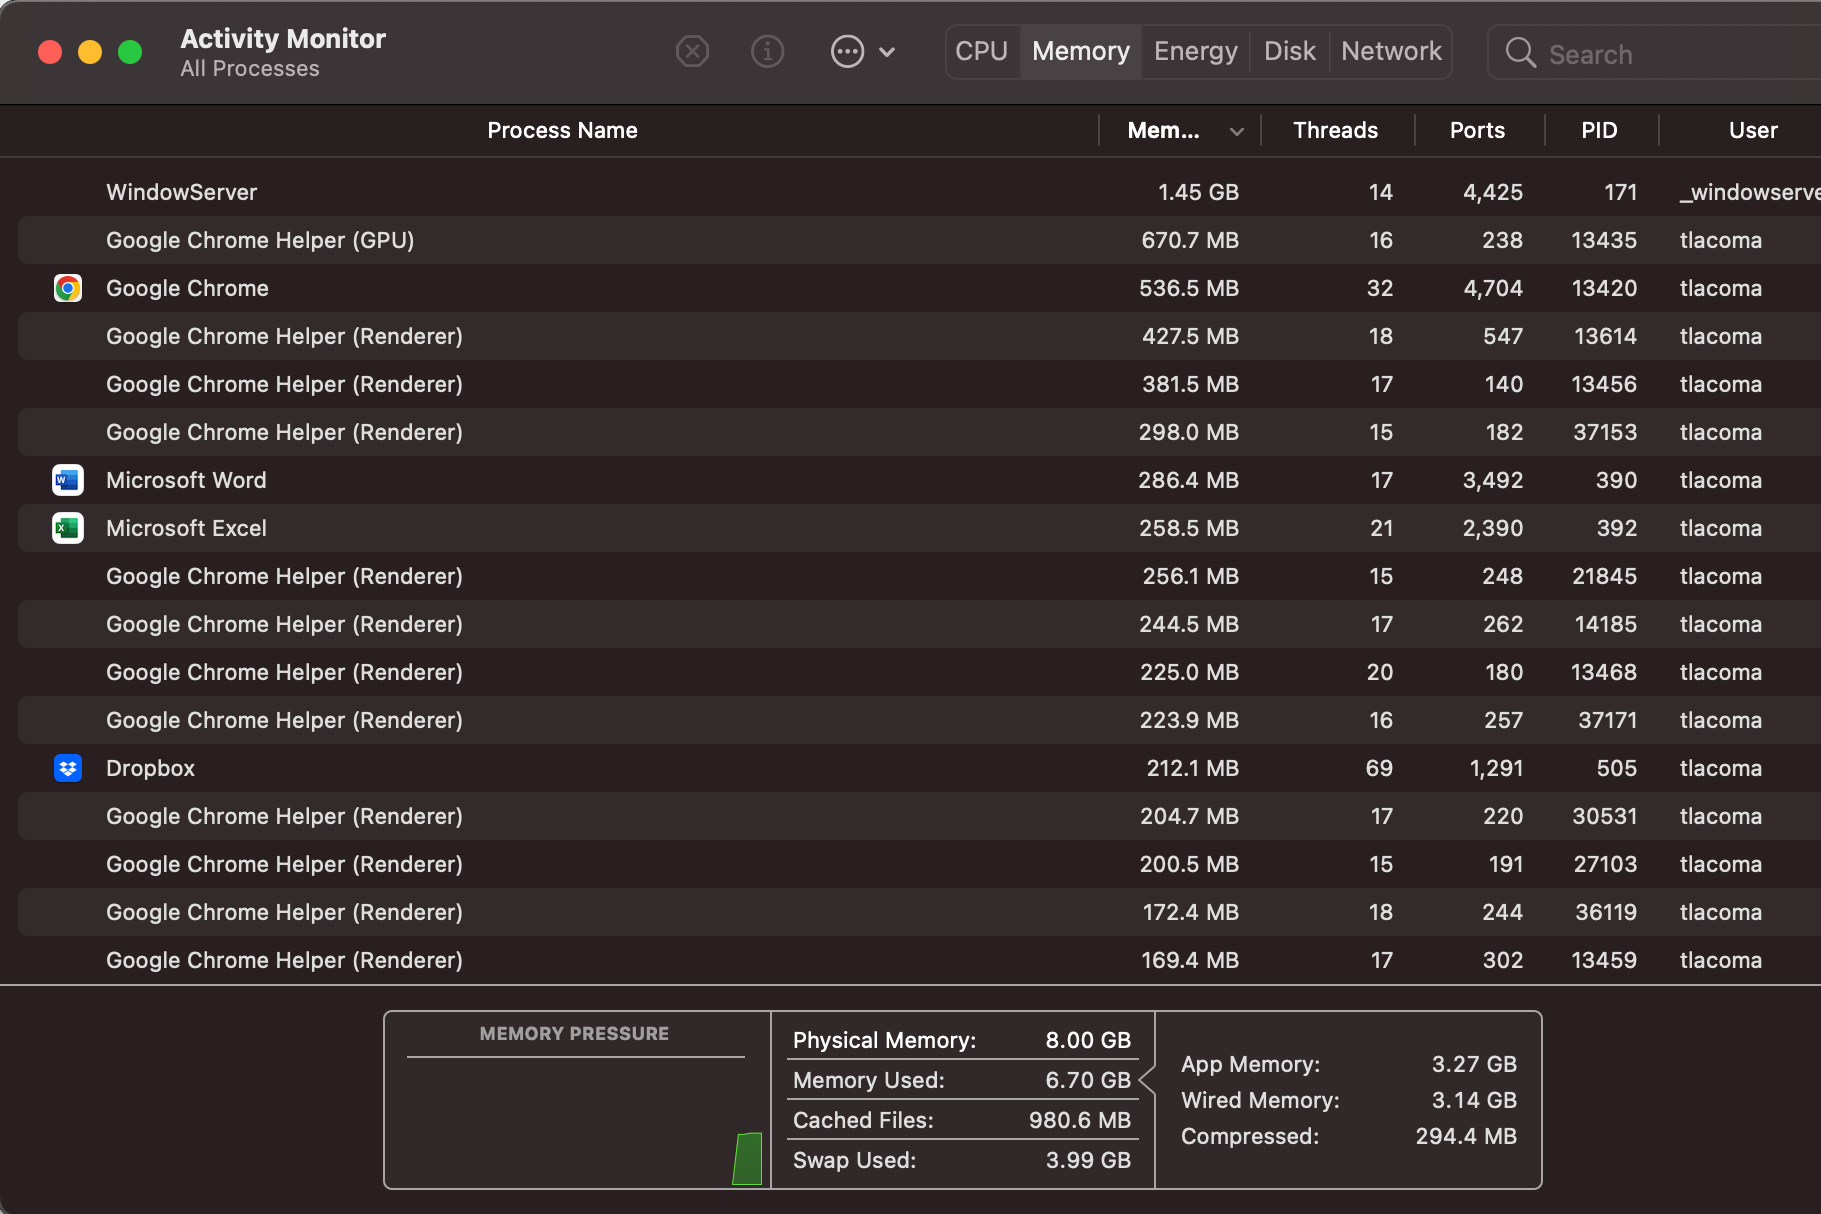Image resolution: width=1821 pixels, height=1214 pixels.
Task: Click the Compressed 294.4 MB entry
Action: click(x=1349, y=1136)
